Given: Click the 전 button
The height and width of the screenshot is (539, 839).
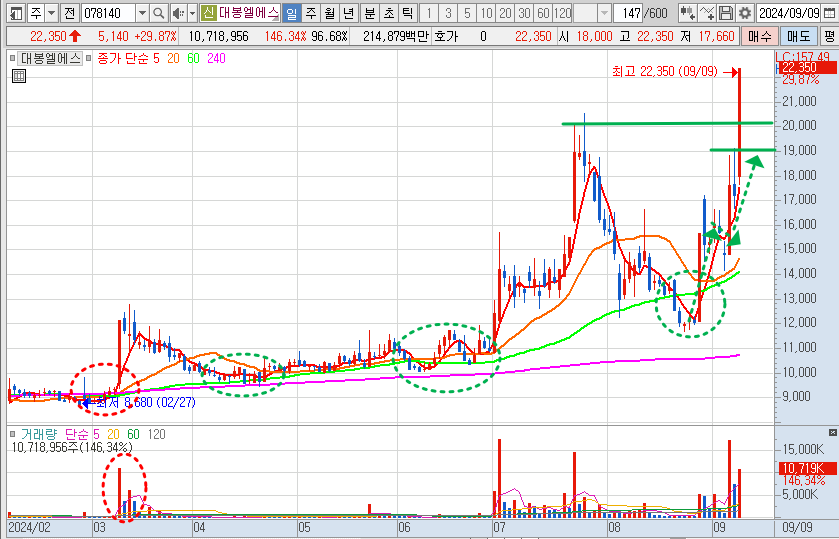Looking at the screenshot, I should [x=69, y=13].
